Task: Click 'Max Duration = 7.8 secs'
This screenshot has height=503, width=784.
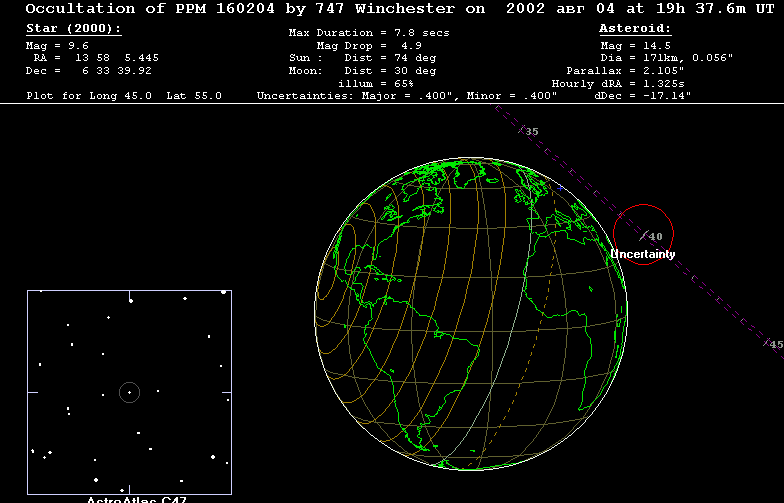Action: coord(369,32)
